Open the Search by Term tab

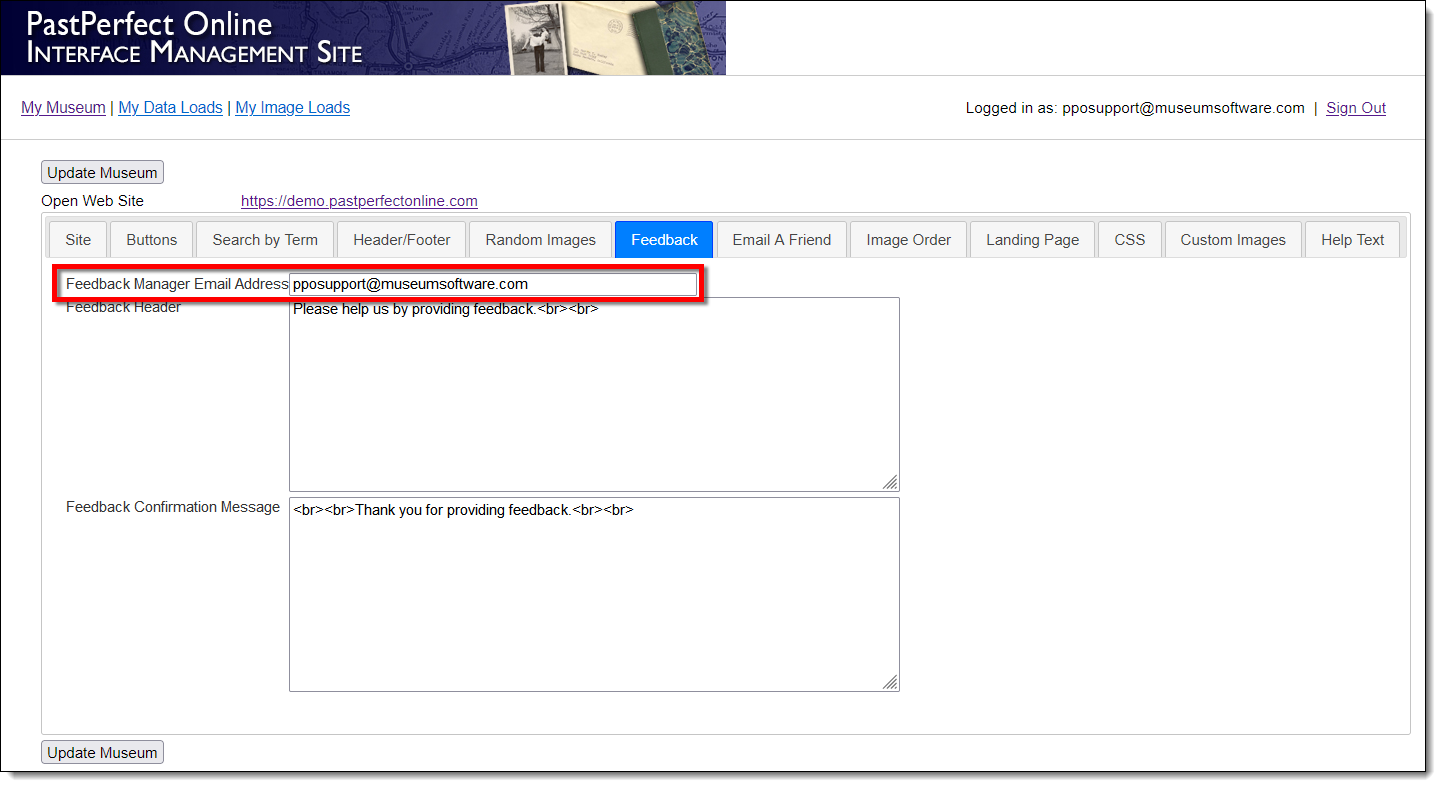coord(265,240)
